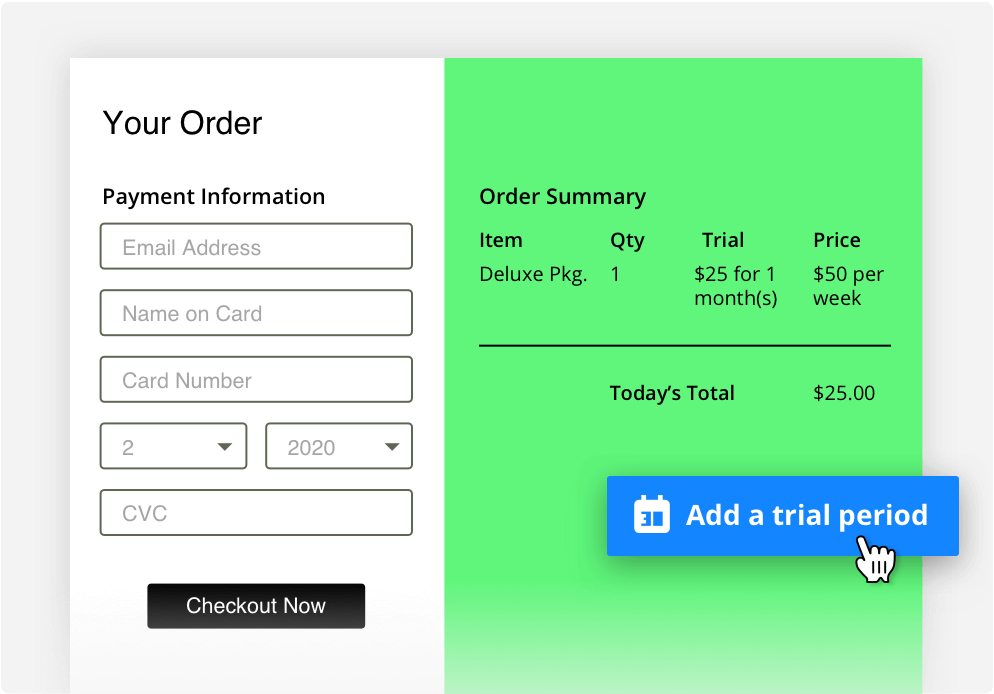Open the expiration month dropdown
Screen dimensions: 994x694
coord(173,446)
